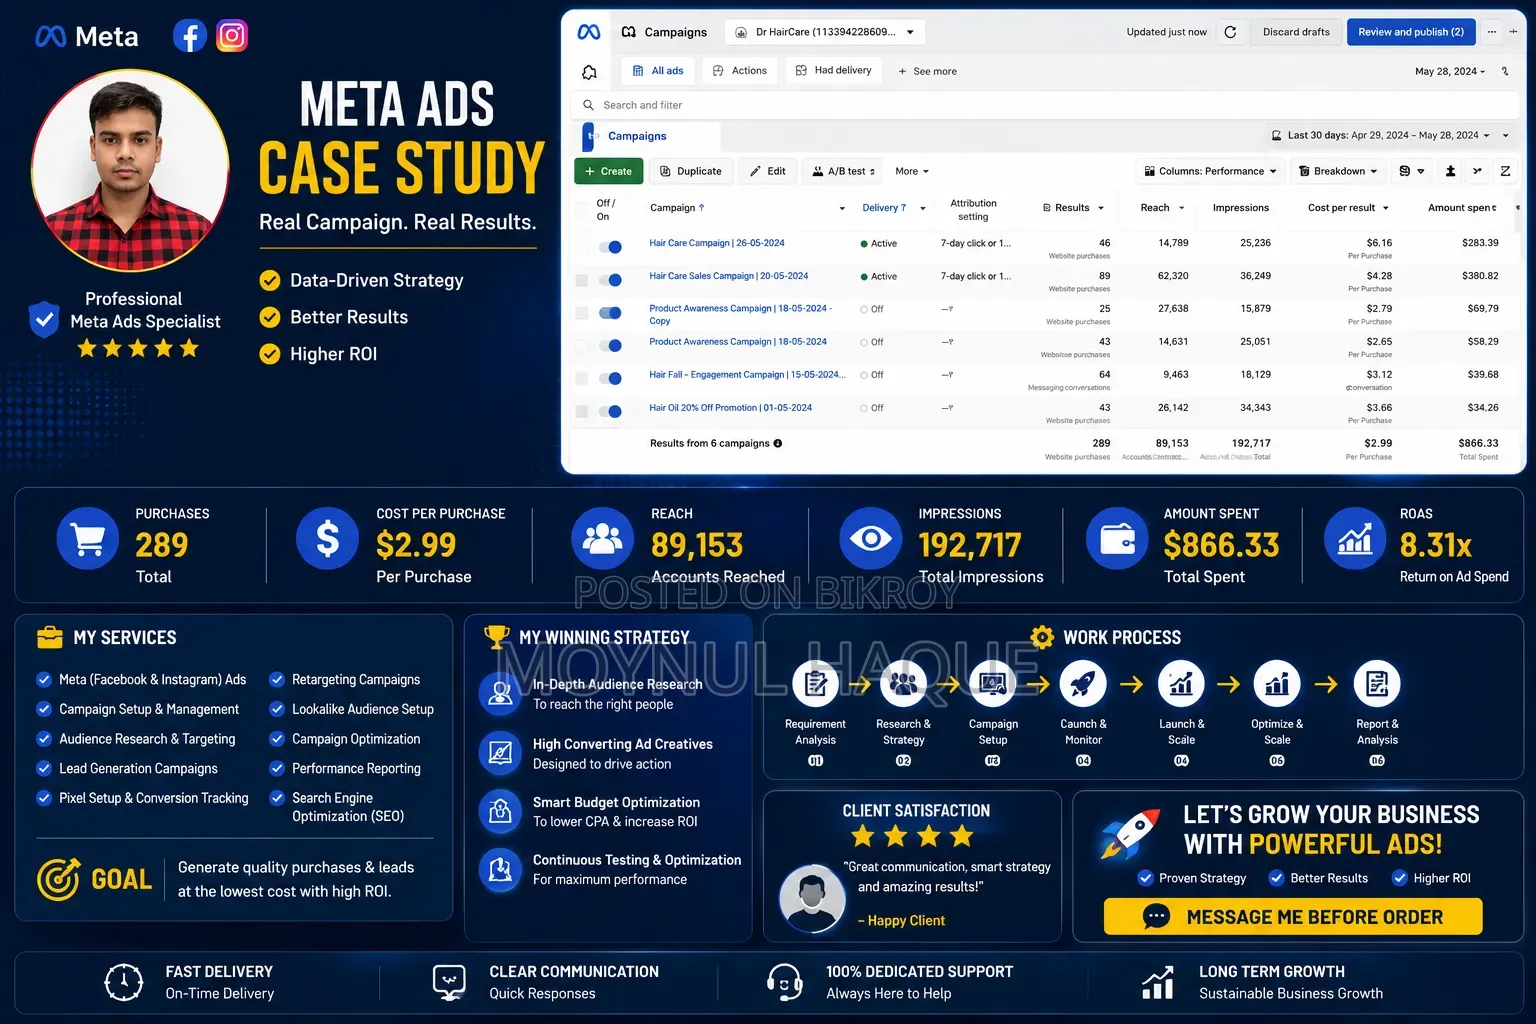Viewport: 1536px width, 1024px height.
Task: Click the briefcase icon beside My Services
Action: pos(50,637)
